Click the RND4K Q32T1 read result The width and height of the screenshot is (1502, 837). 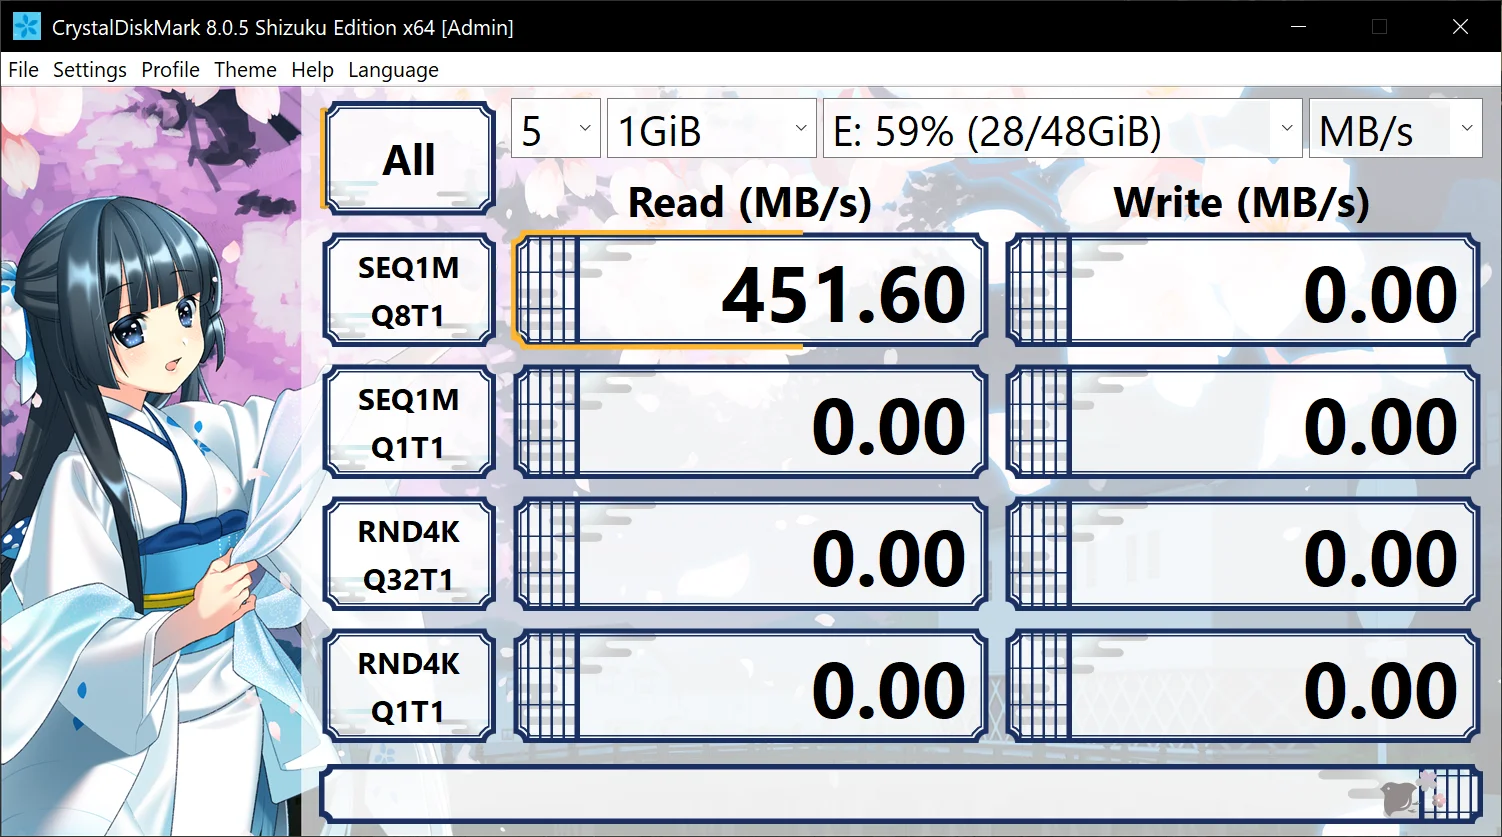click(x=750, y=555)
